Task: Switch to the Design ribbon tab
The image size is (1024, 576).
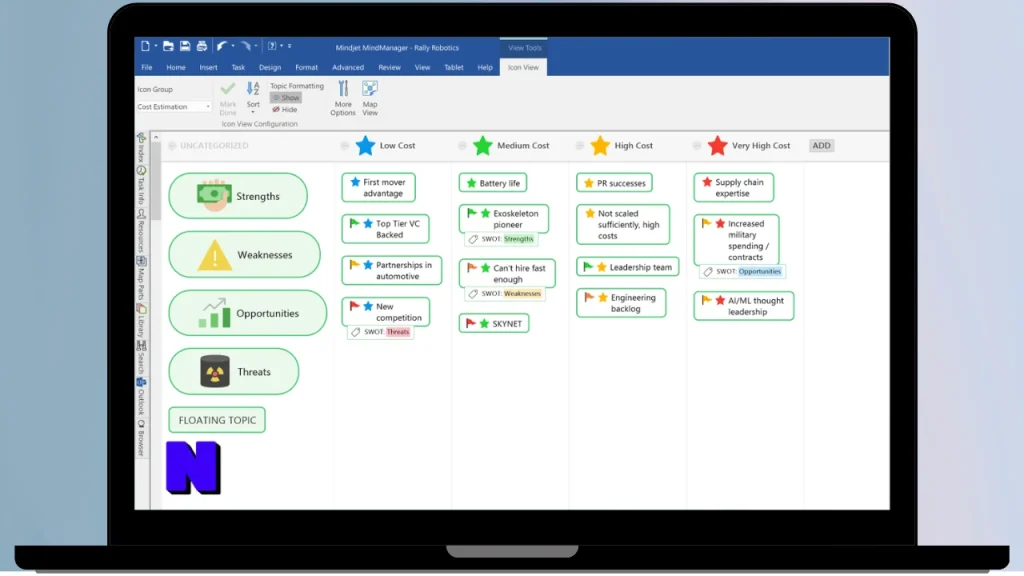Action: coord(270,67)
